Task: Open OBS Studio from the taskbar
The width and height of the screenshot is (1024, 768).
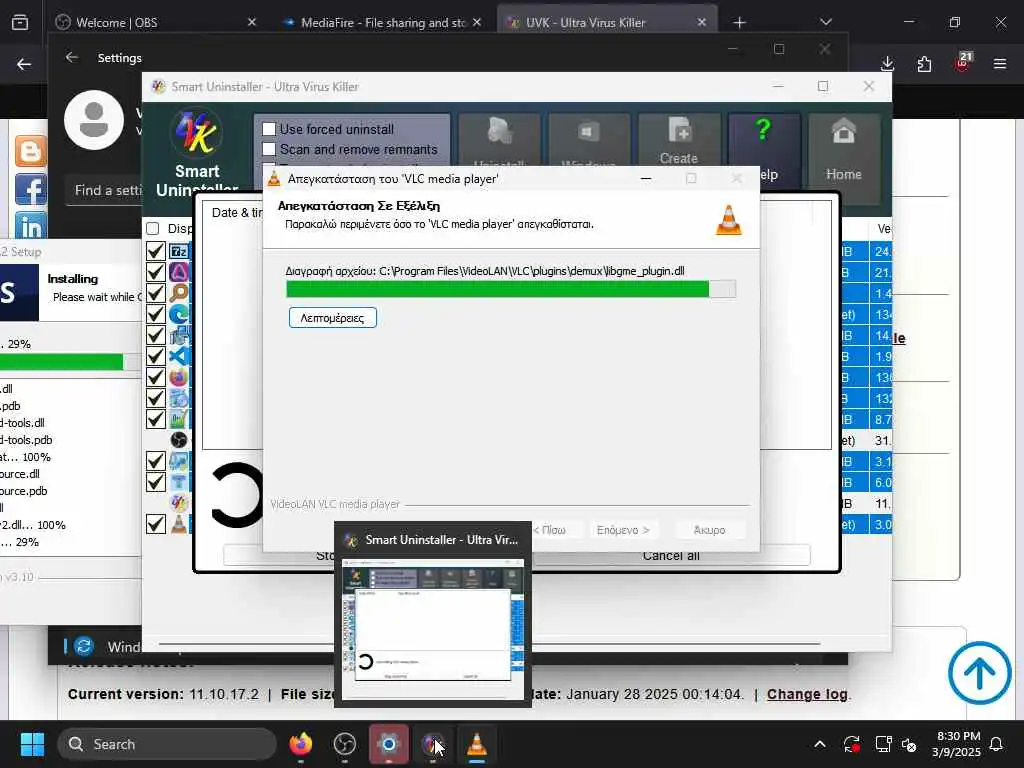Action: click(345, 744)
